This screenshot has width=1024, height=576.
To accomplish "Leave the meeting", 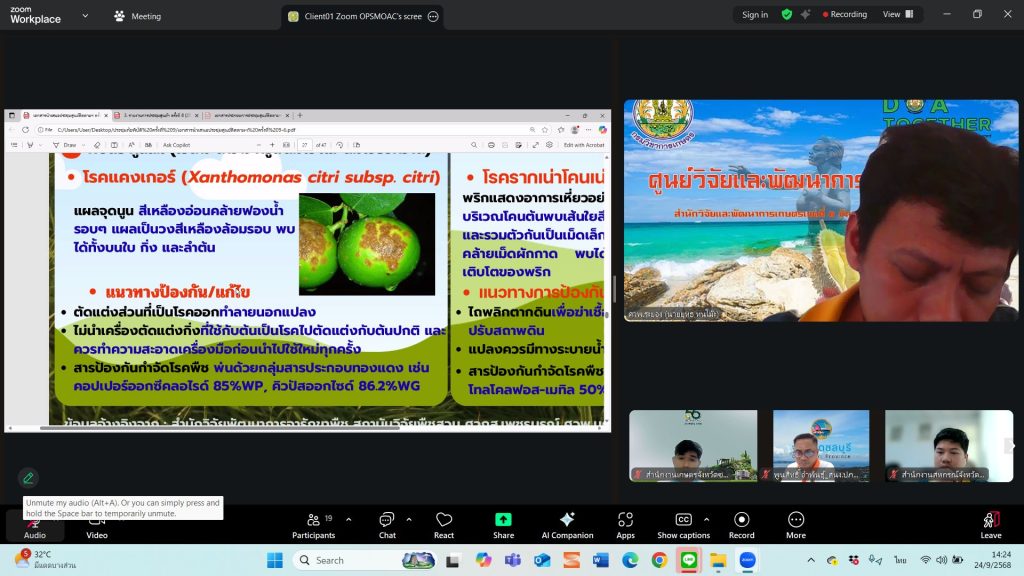I will point(990,524).
